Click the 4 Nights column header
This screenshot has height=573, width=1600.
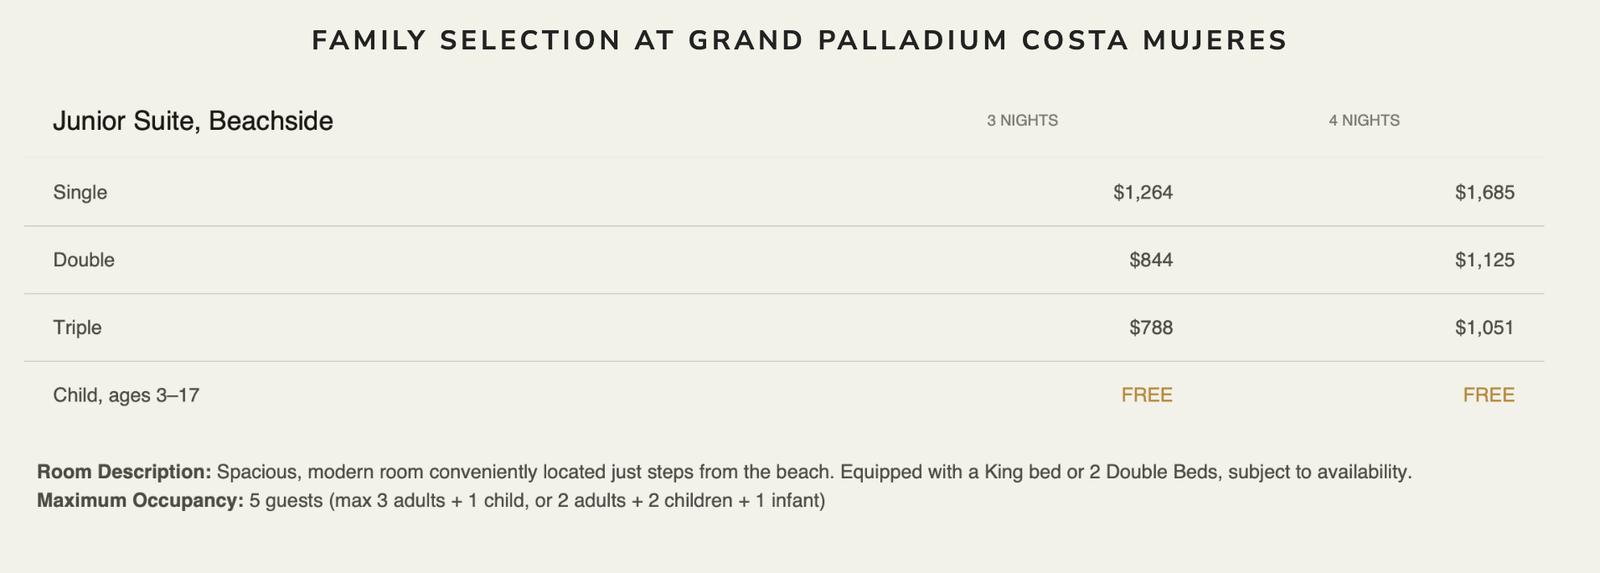tap(1364, 121)
